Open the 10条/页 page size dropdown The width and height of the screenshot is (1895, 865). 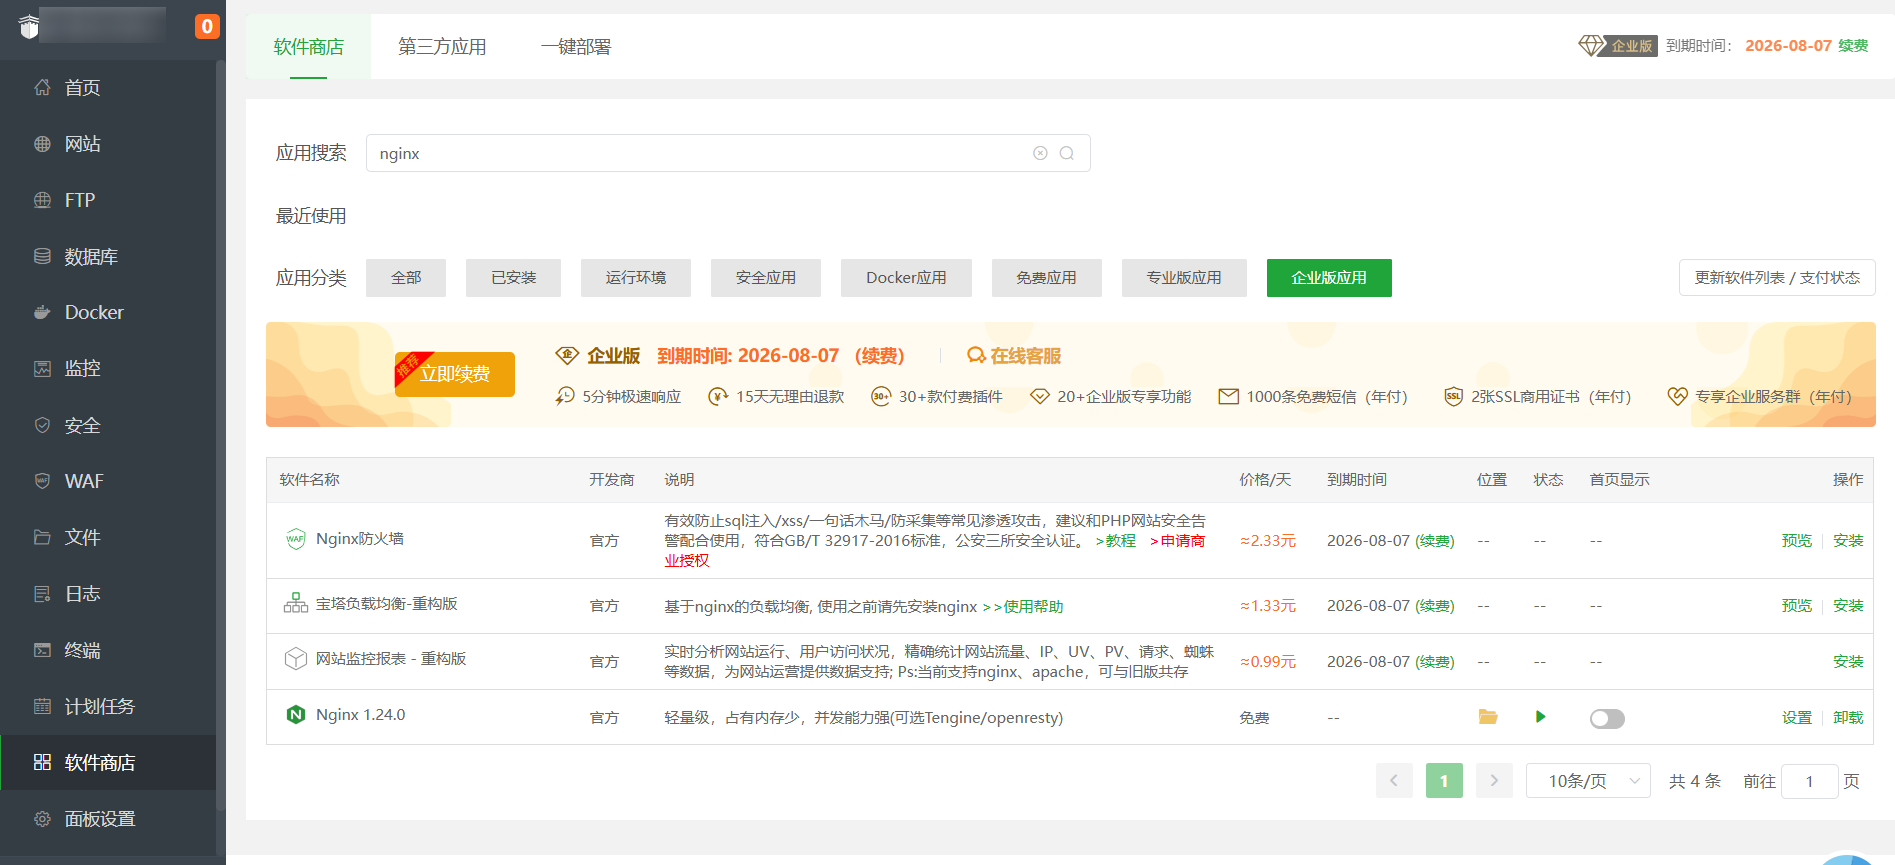(x=1588, y=781)
